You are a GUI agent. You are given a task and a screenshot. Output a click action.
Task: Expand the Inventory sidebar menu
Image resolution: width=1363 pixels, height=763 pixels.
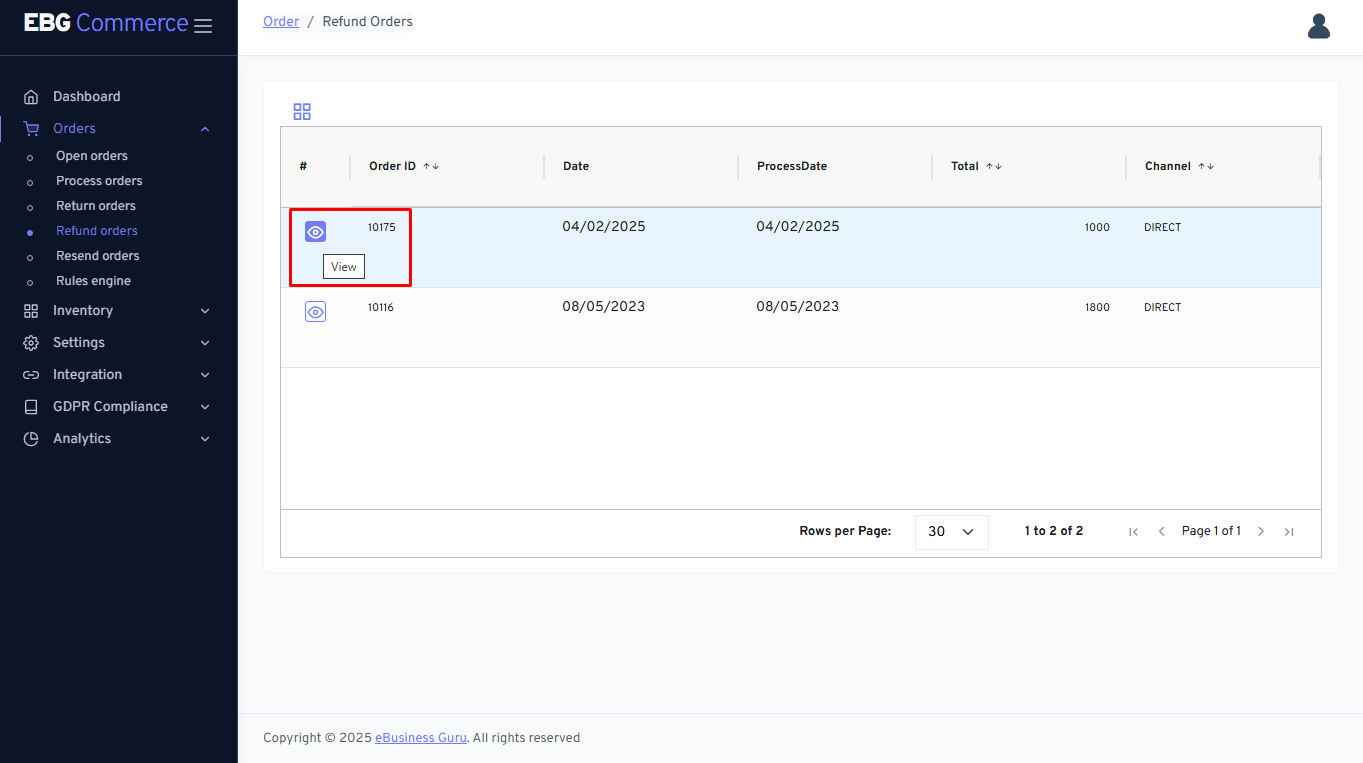[x=118, y=311]
